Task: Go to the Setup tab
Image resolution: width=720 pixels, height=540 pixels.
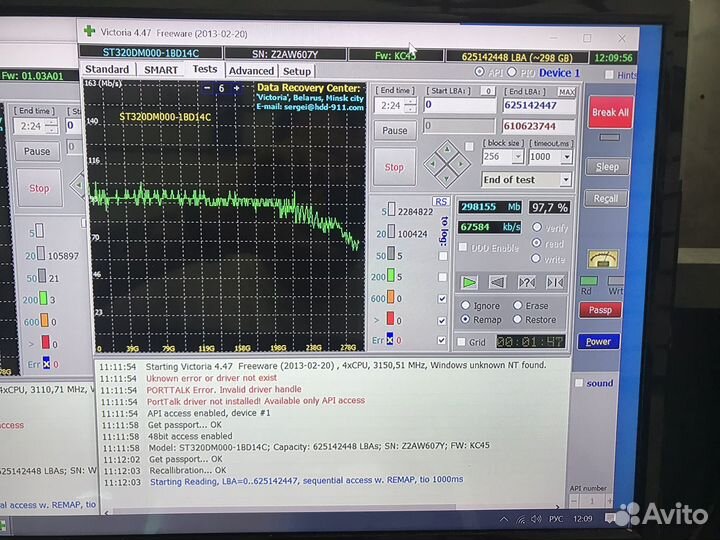Action: click(297, 72)
